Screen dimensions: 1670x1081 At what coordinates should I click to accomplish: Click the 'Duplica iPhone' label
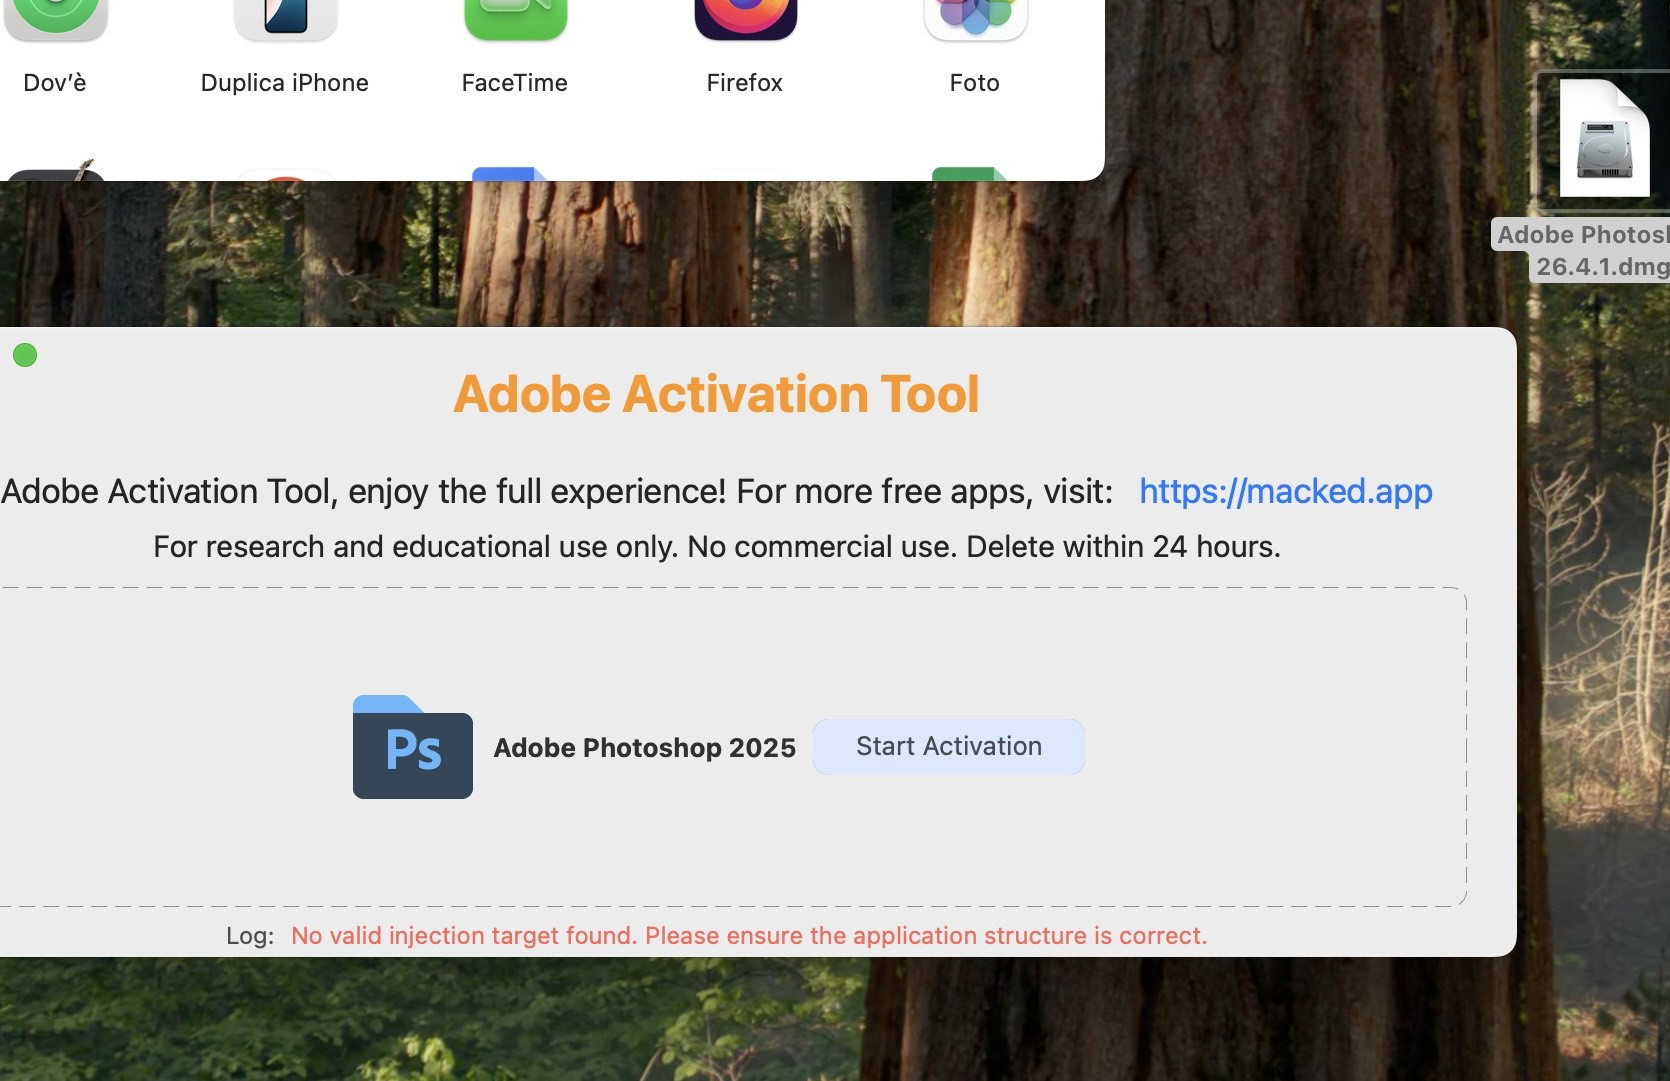tap(285, 83)
